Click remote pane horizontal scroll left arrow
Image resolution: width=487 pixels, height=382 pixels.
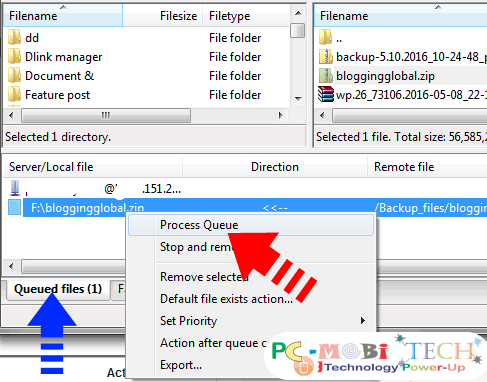pos(322,115)
